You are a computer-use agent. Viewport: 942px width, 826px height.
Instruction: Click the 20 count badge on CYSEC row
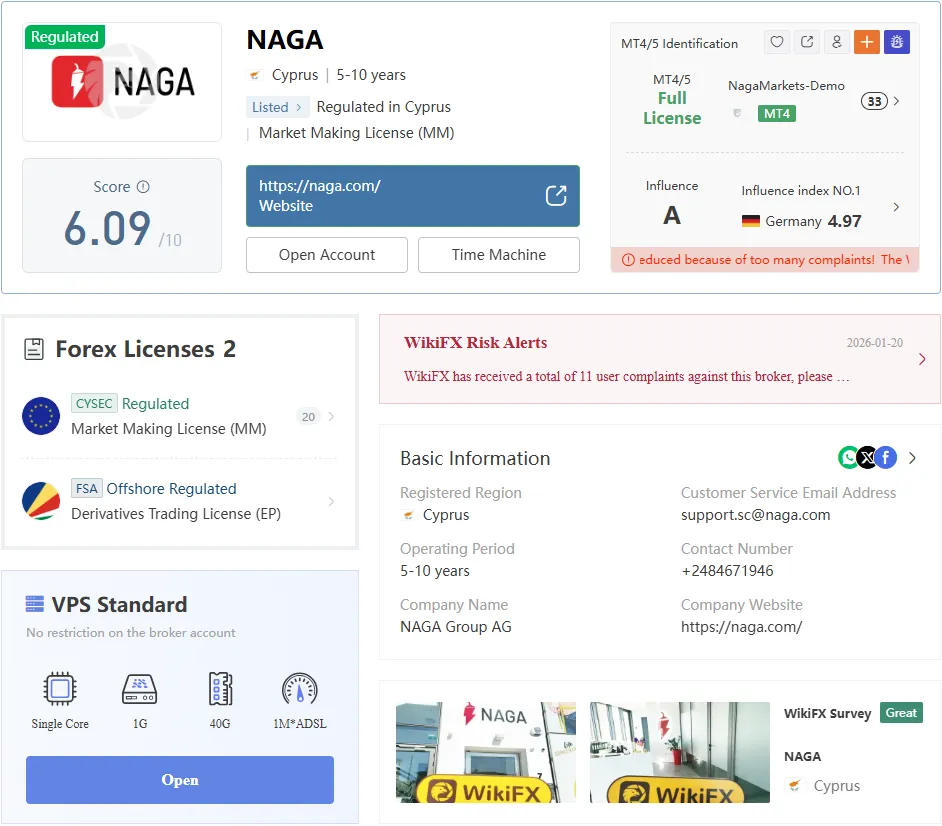point(308,417)
